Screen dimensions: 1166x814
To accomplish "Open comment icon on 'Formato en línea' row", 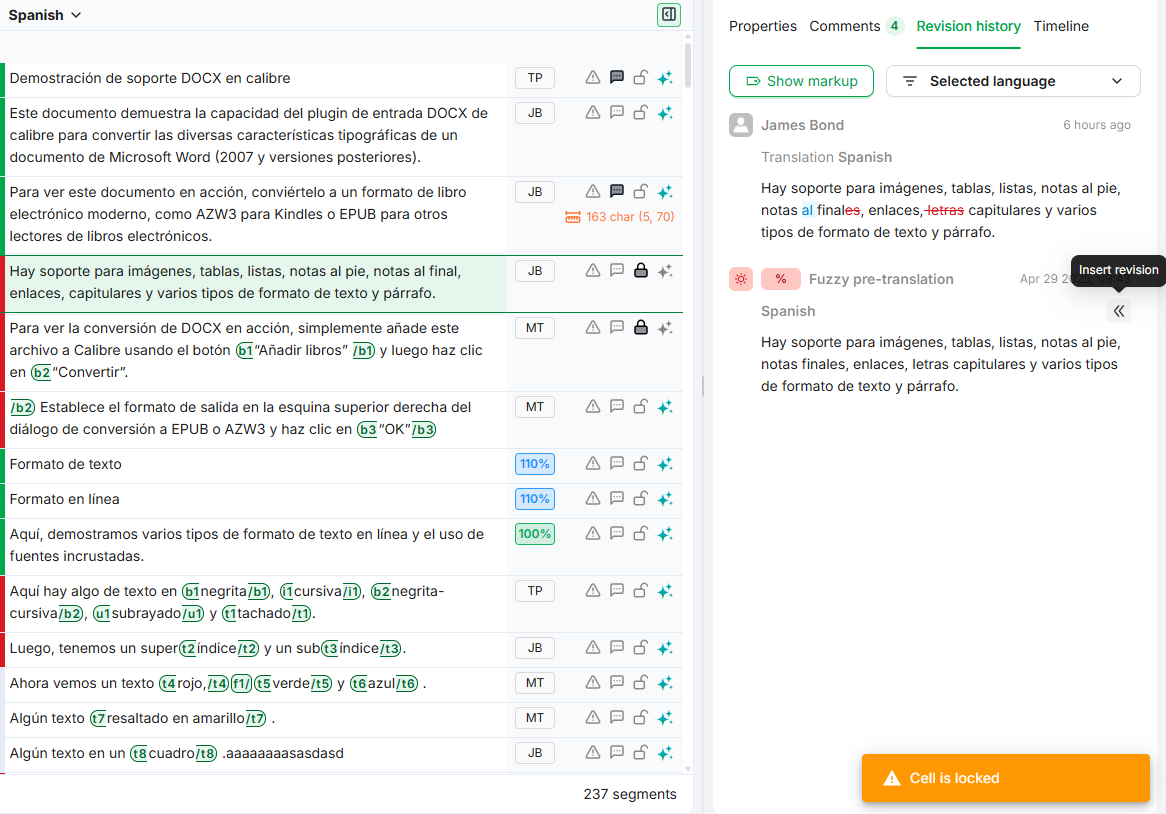I will (x=617, y=499).
